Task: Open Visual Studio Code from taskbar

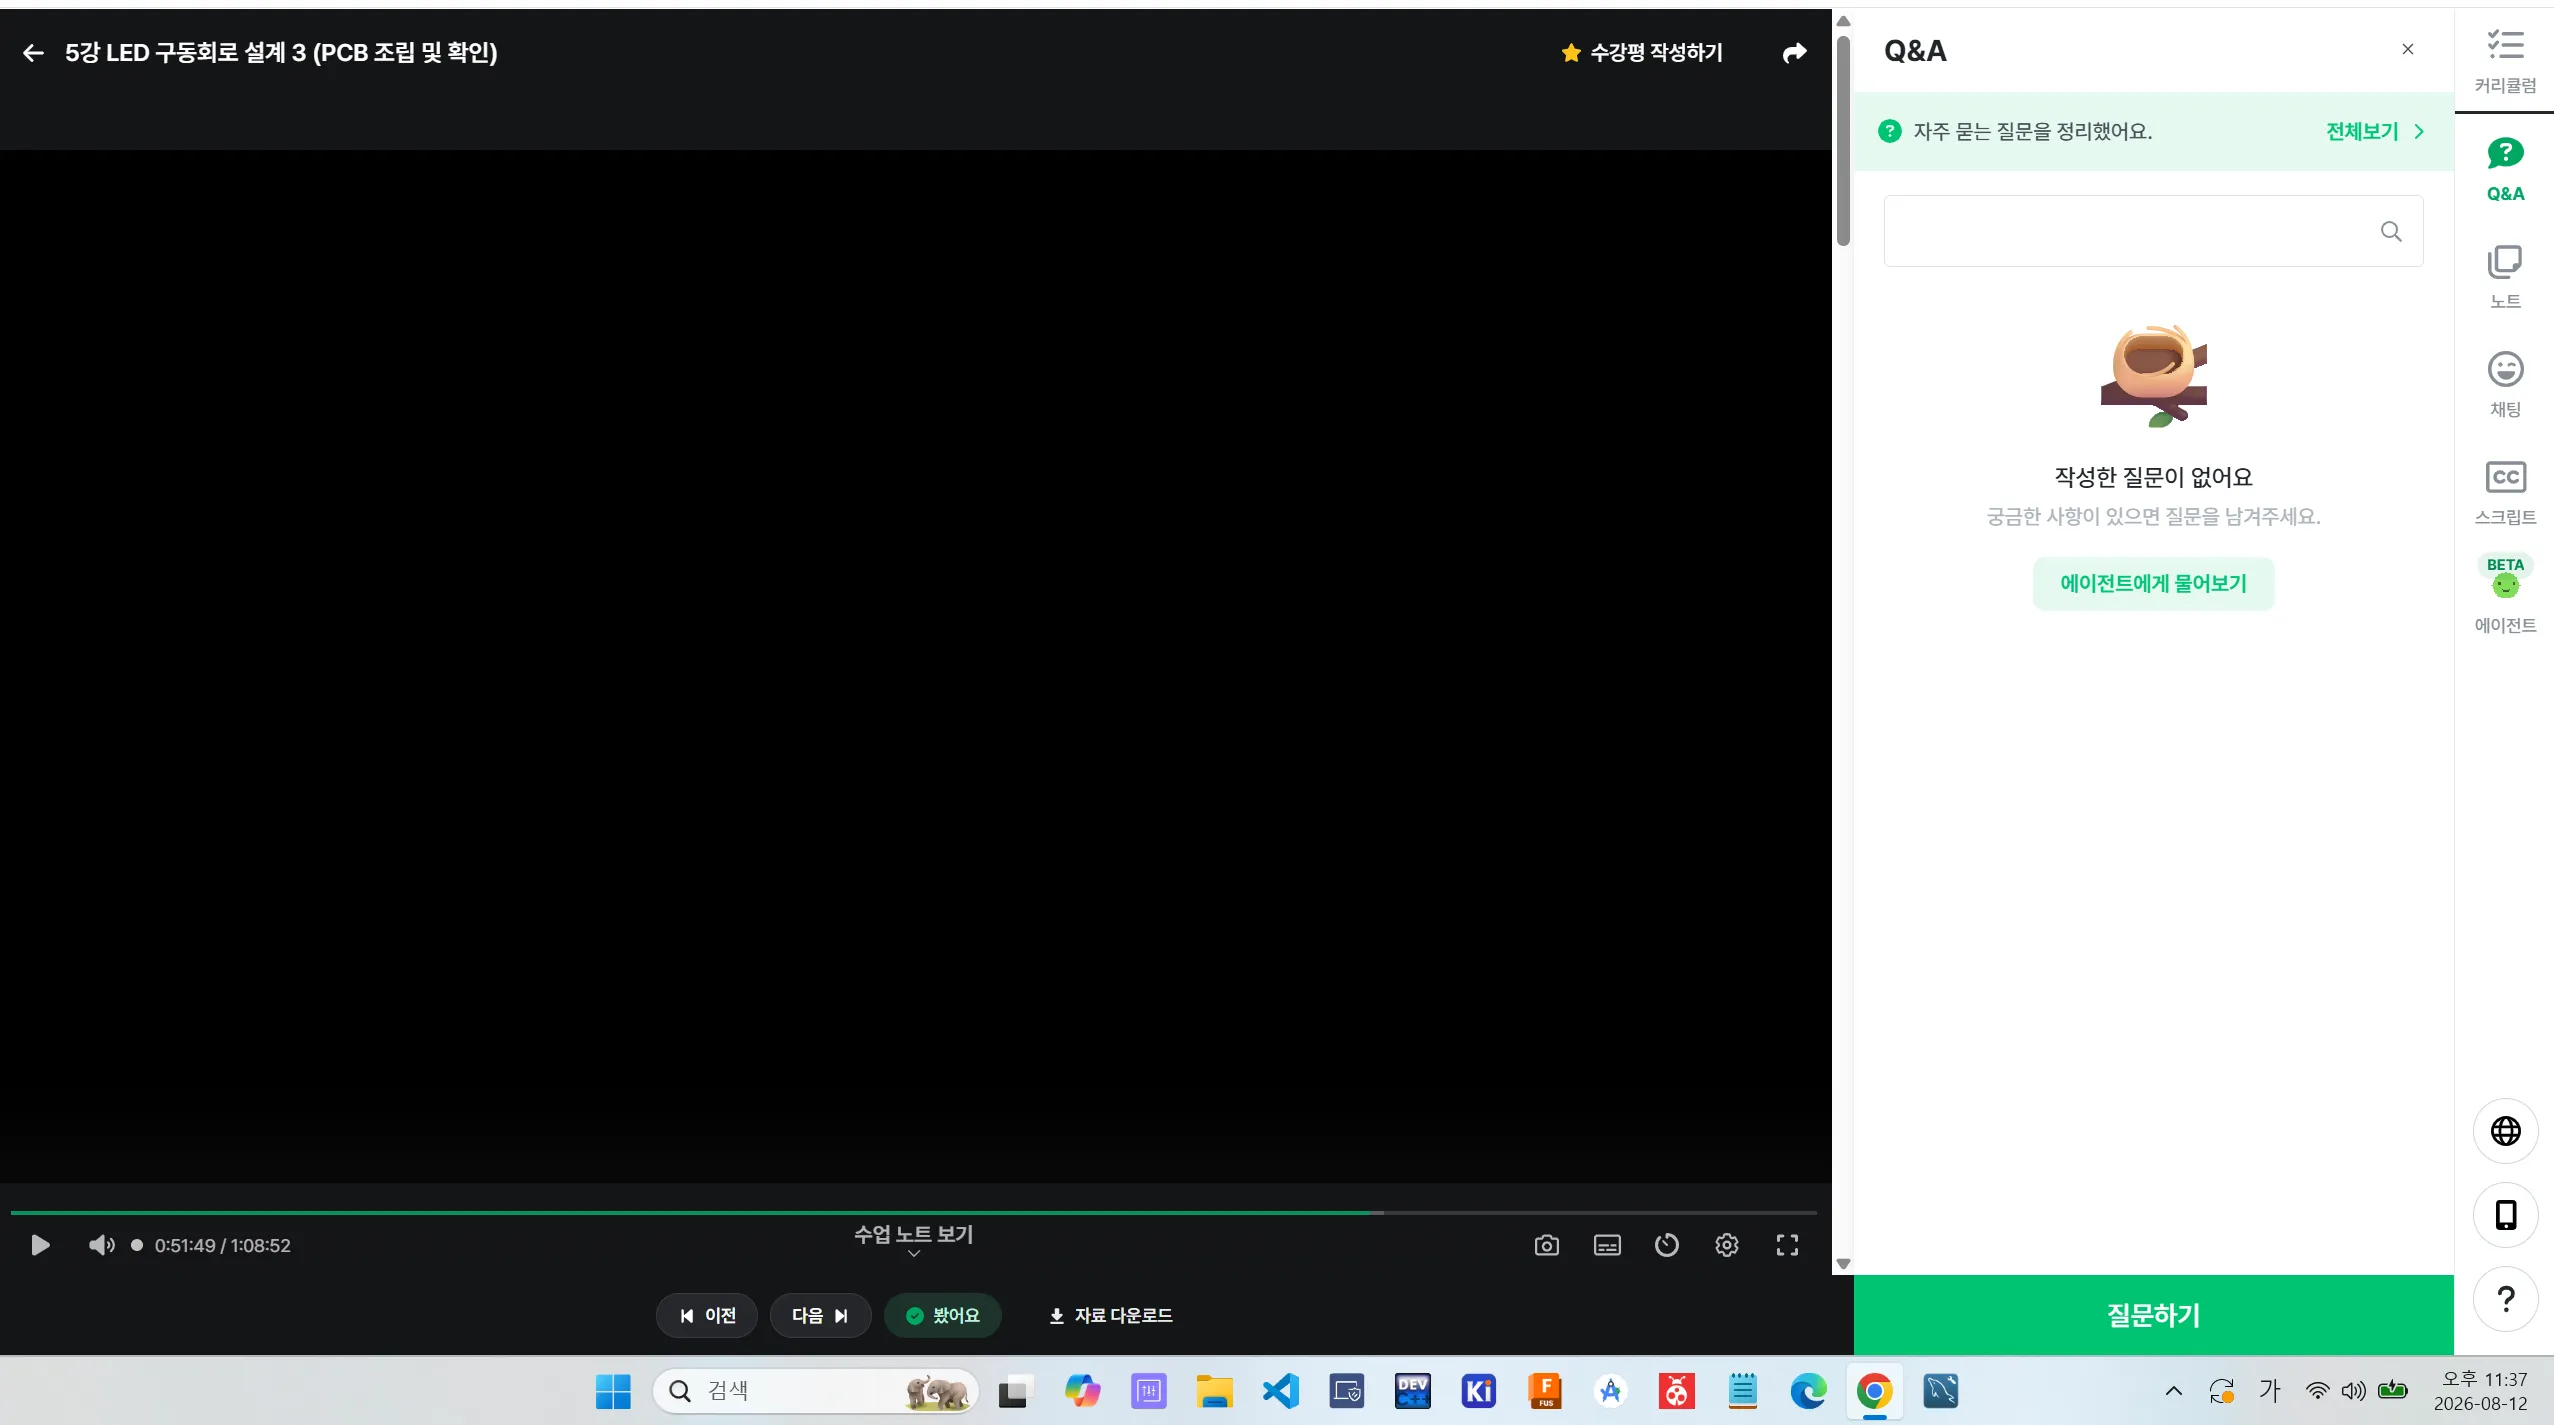Action: (x=1280, y=1391)
